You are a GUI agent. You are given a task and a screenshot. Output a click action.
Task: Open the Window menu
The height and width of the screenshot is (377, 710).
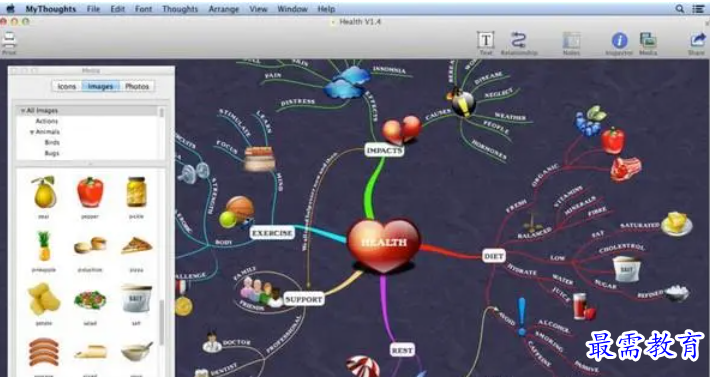coord(293,9)
